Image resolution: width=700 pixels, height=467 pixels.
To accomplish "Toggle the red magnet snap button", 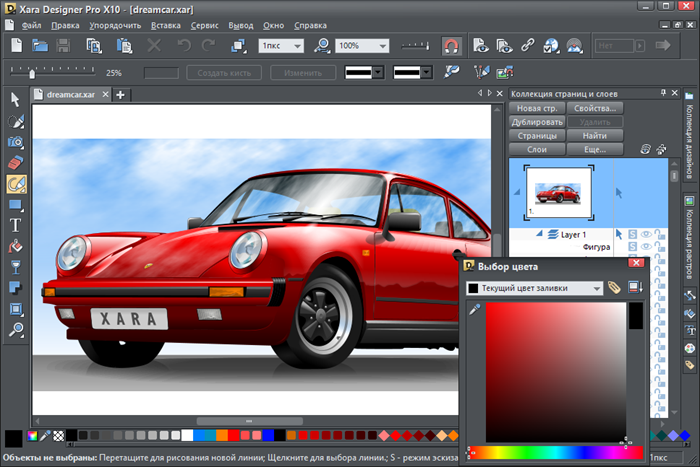I will (451, 46).
